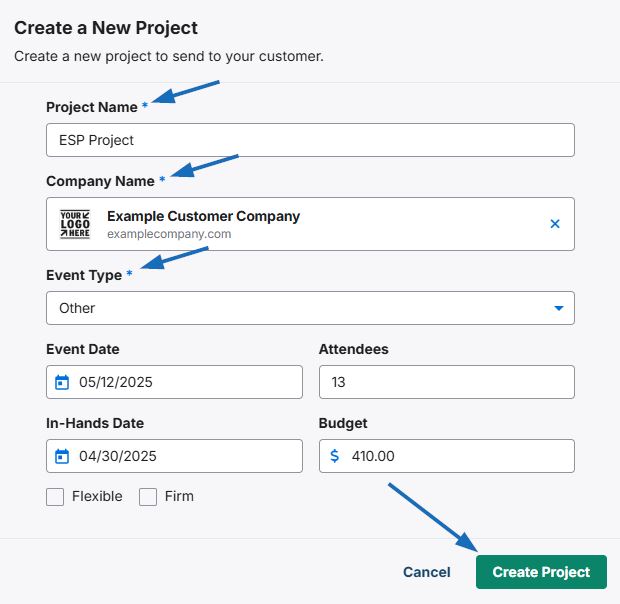
Task: Click into the Project Name field
Action: (x=310, y=140)
